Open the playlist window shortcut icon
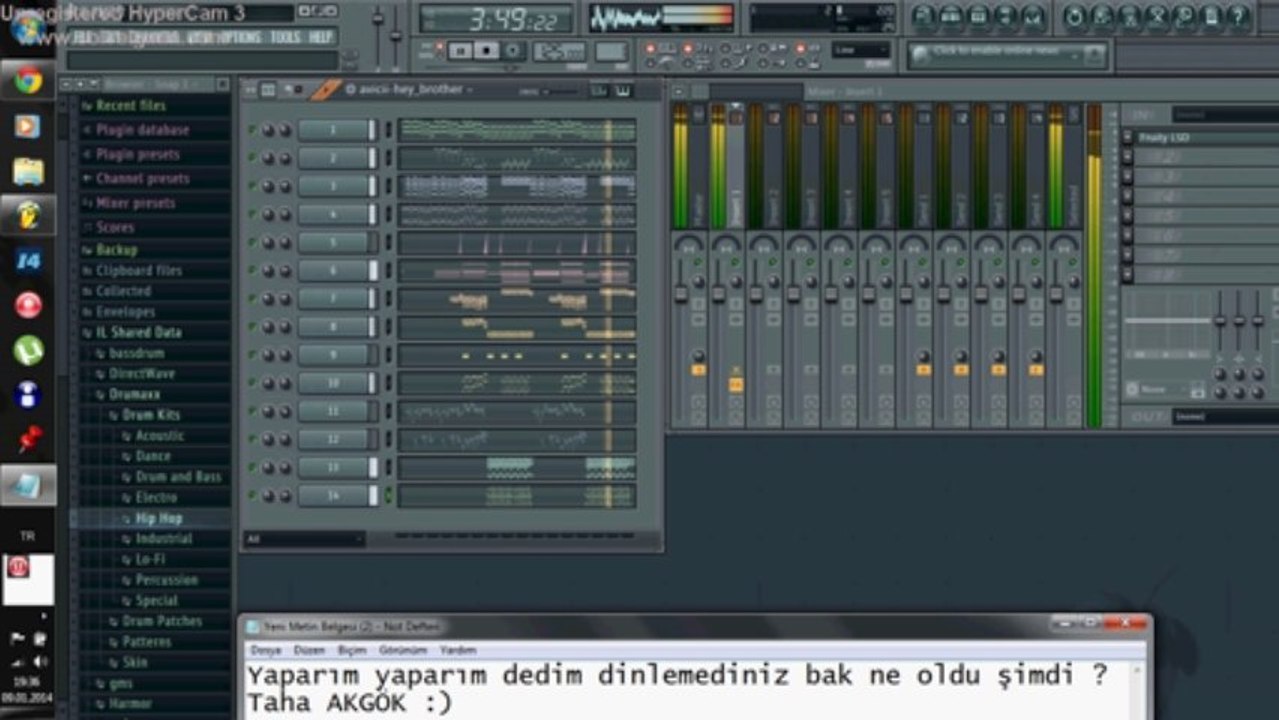 (x=923, y=17)
